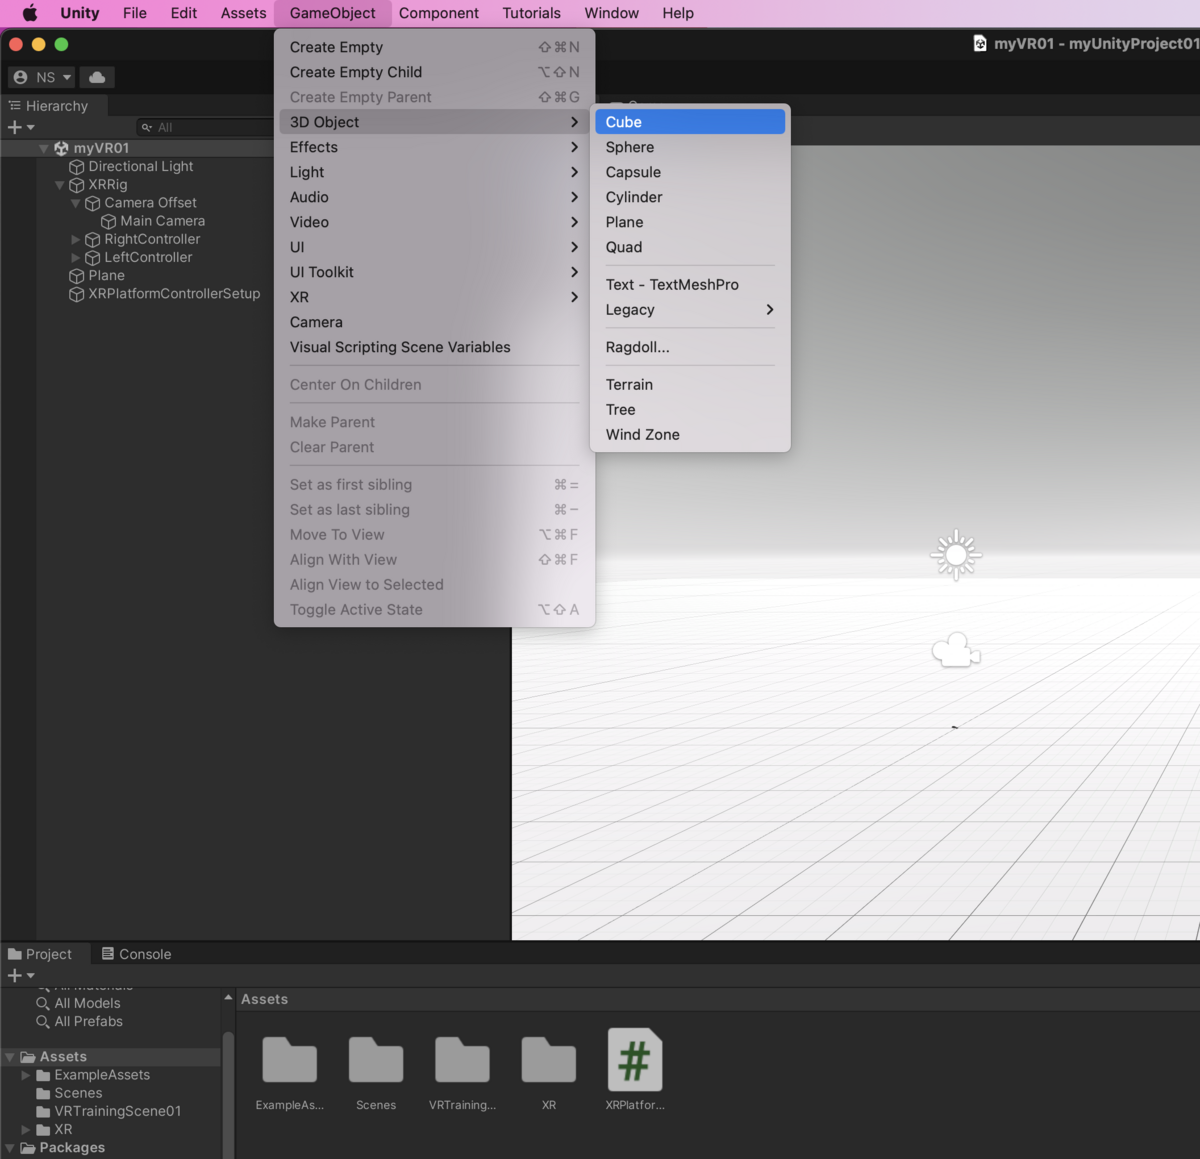
Task: Choose Sphere from 3D Object submenu
Action: click(x=690, y=147)
